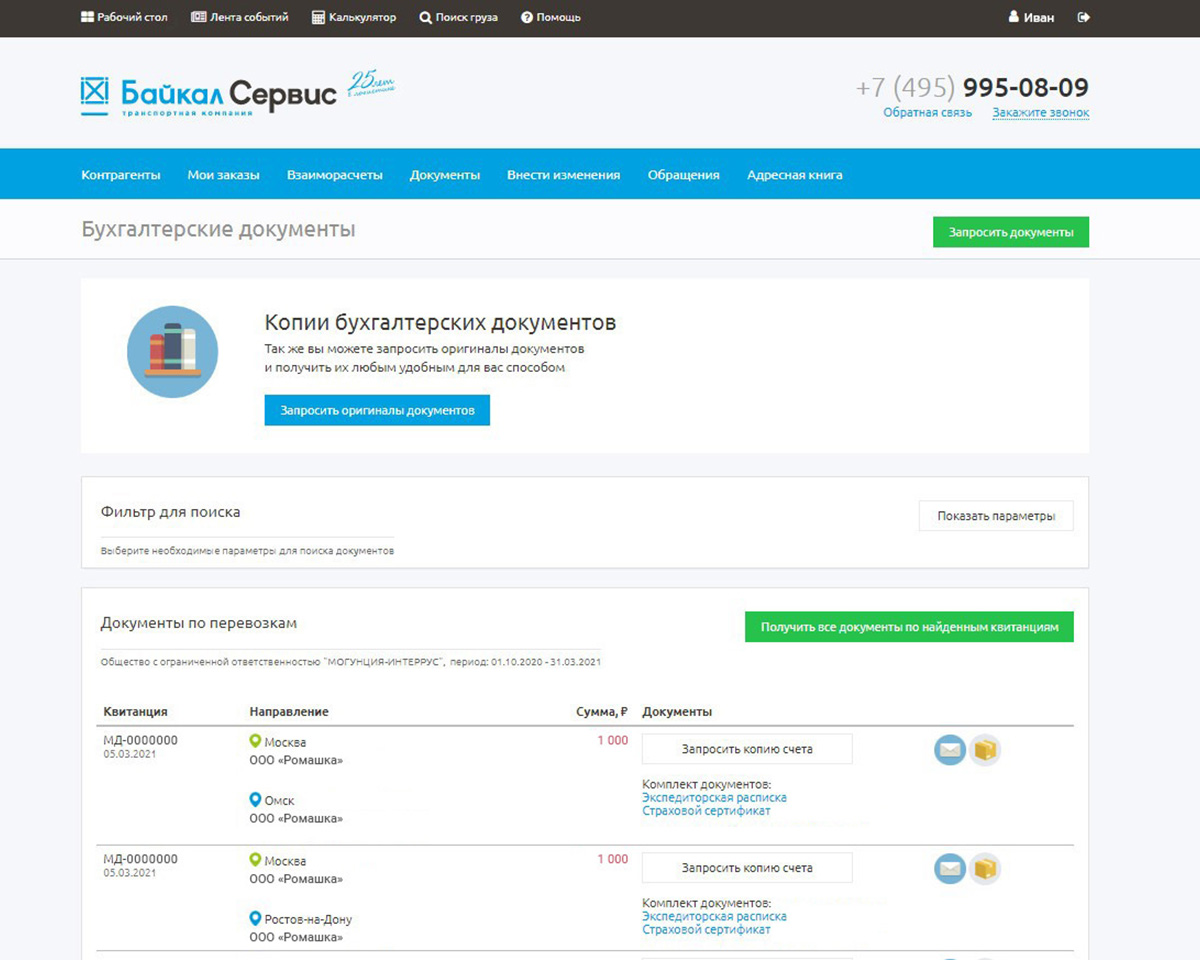
Task: Open the Взаиморасчеты menu section
Action: 334,175
